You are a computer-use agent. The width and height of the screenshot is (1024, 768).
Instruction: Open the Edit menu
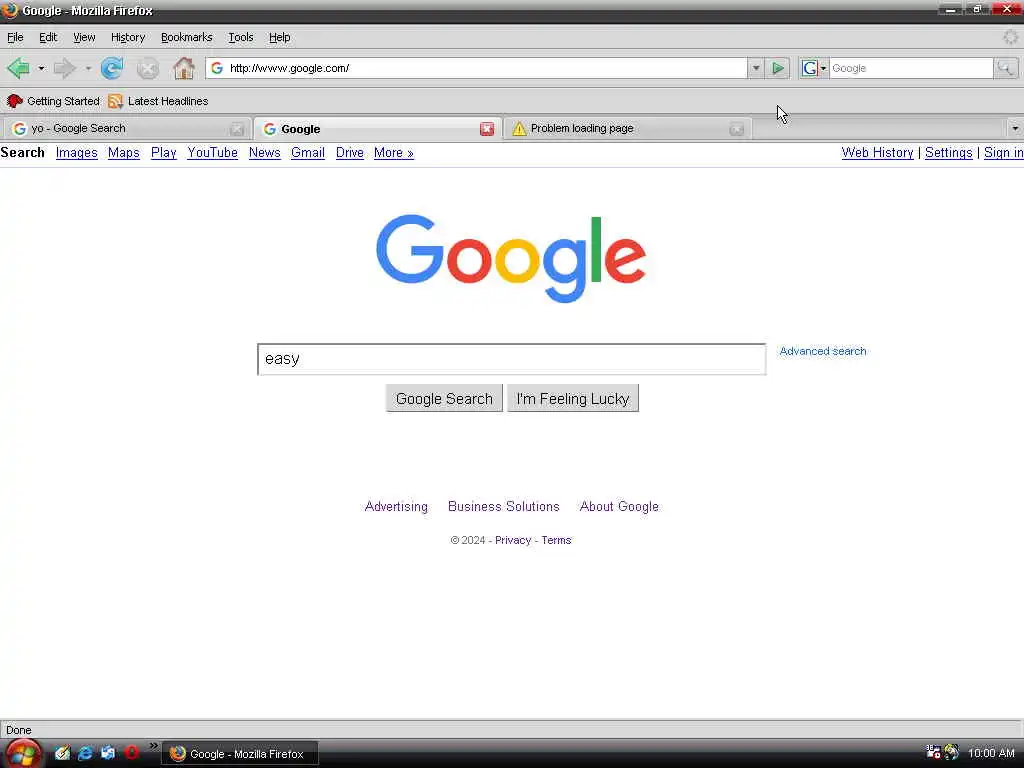[x=48, y=37]
